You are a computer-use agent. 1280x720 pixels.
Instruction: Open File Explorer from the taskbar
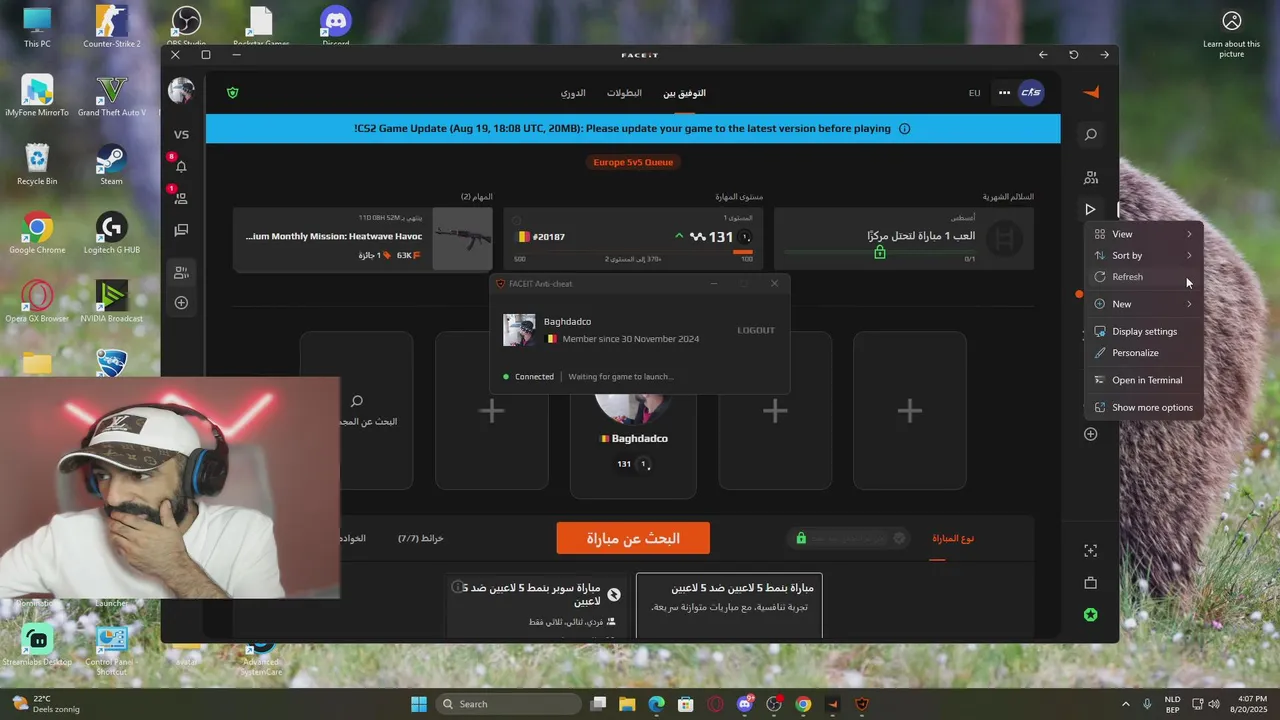pos(626,704)
